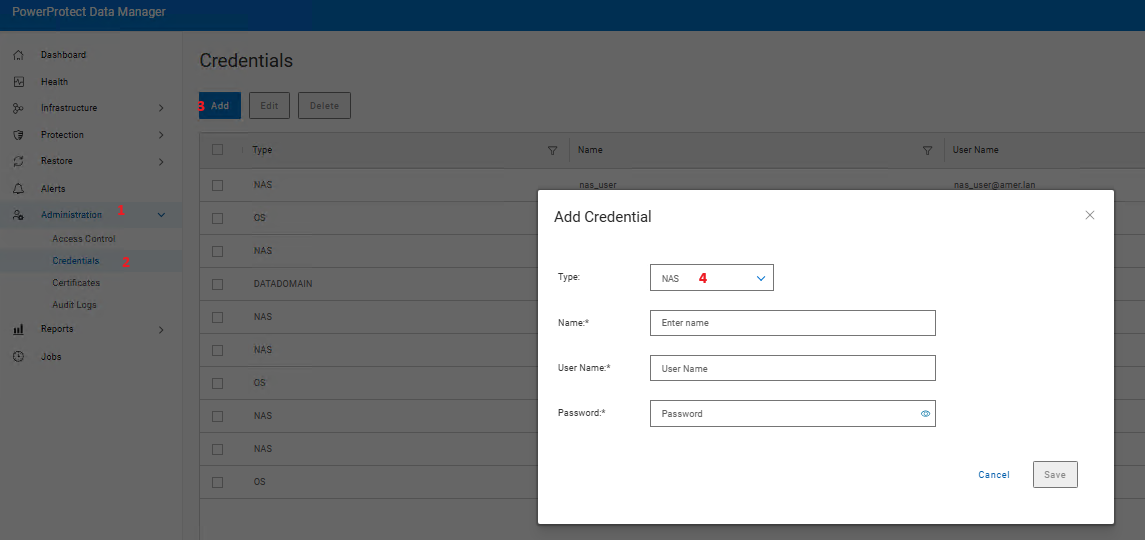
Task: Click the Alerts bell icon
Action: coord(18,189)
